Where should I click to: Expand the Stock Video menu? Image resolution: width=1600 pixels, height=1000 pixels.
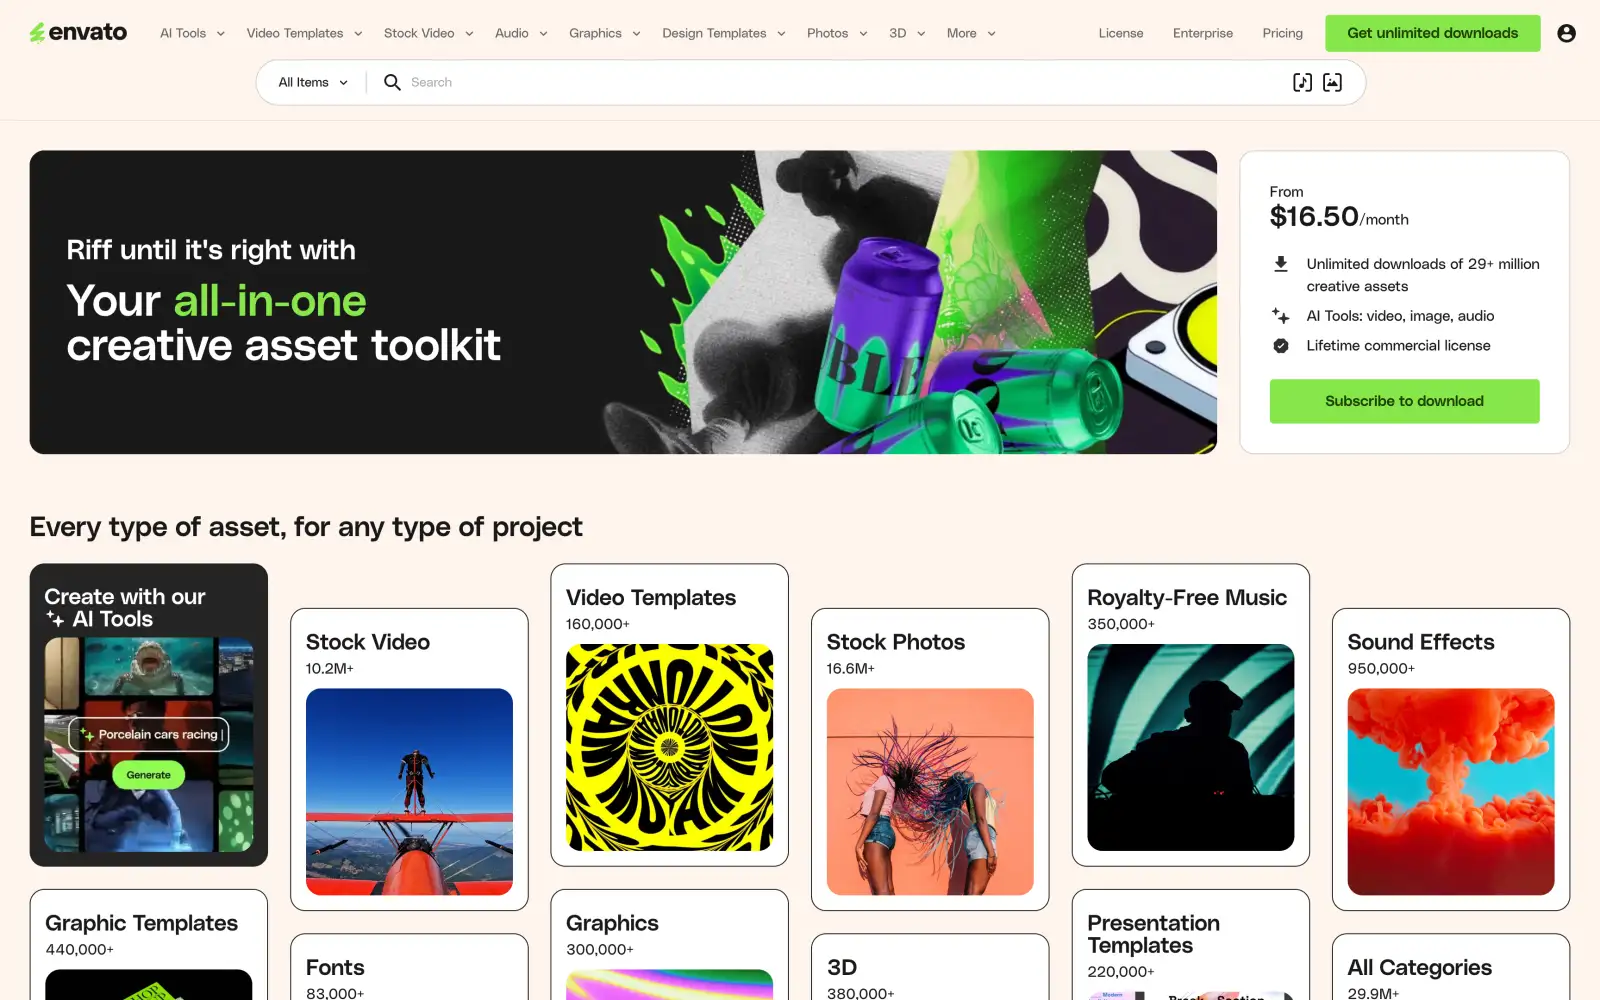(x=428, y=33)
